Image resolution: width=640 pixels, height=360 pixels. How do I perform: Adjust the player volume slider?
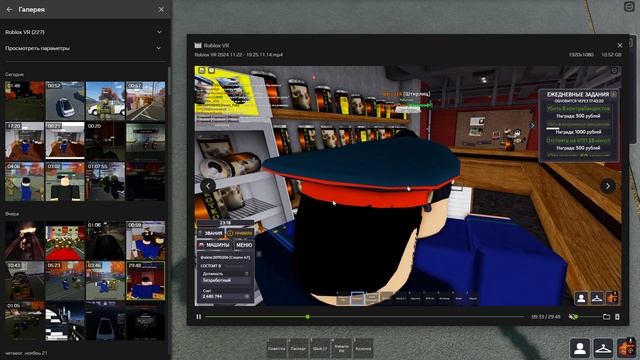[x=587, y=317]
